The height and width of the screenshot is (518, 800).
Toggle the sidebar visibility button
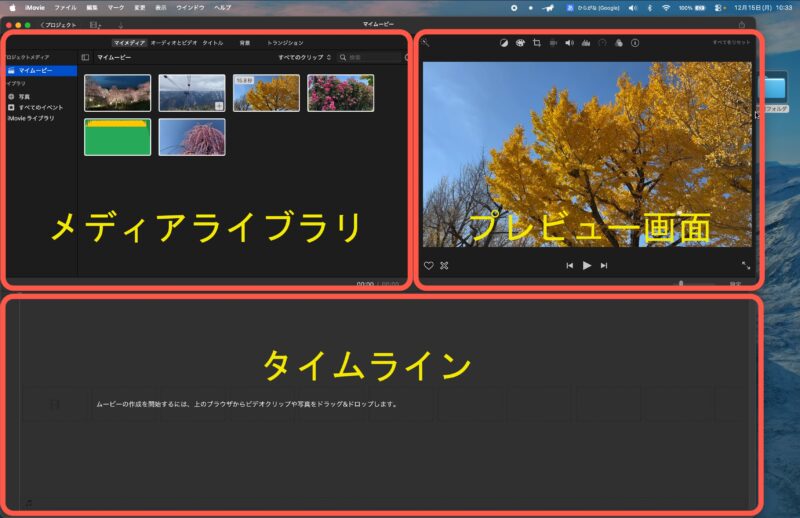85,58
